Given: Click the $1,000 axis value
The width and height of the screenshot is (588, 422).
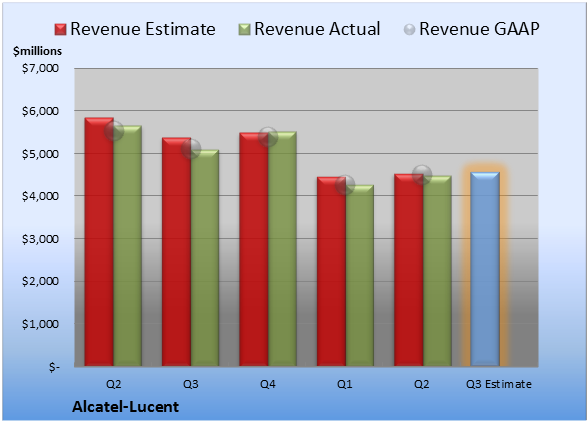Looking at the screenshot, I should 40,324.
